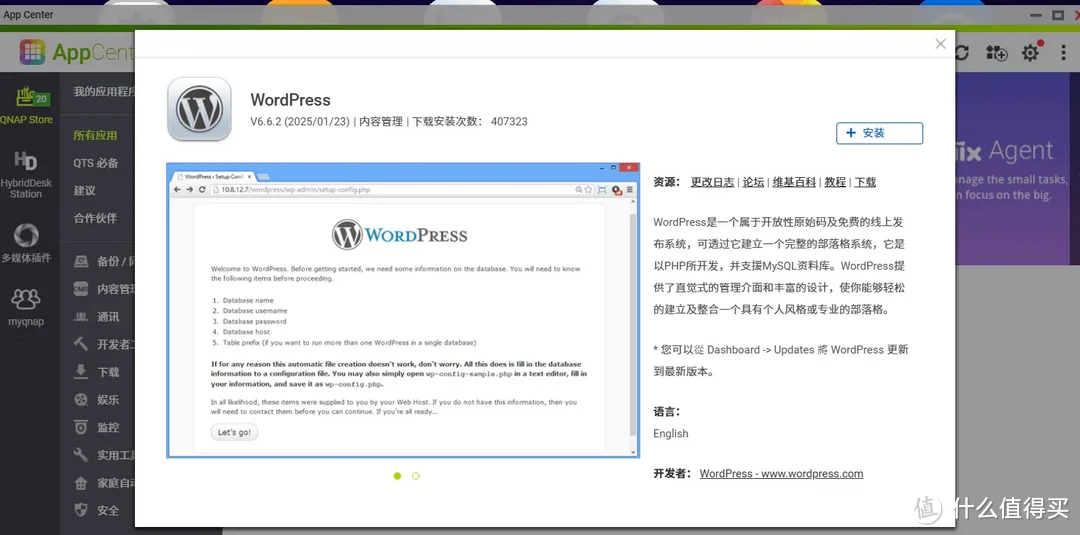Maximize the App Center window

click(x=1058, y=14)
